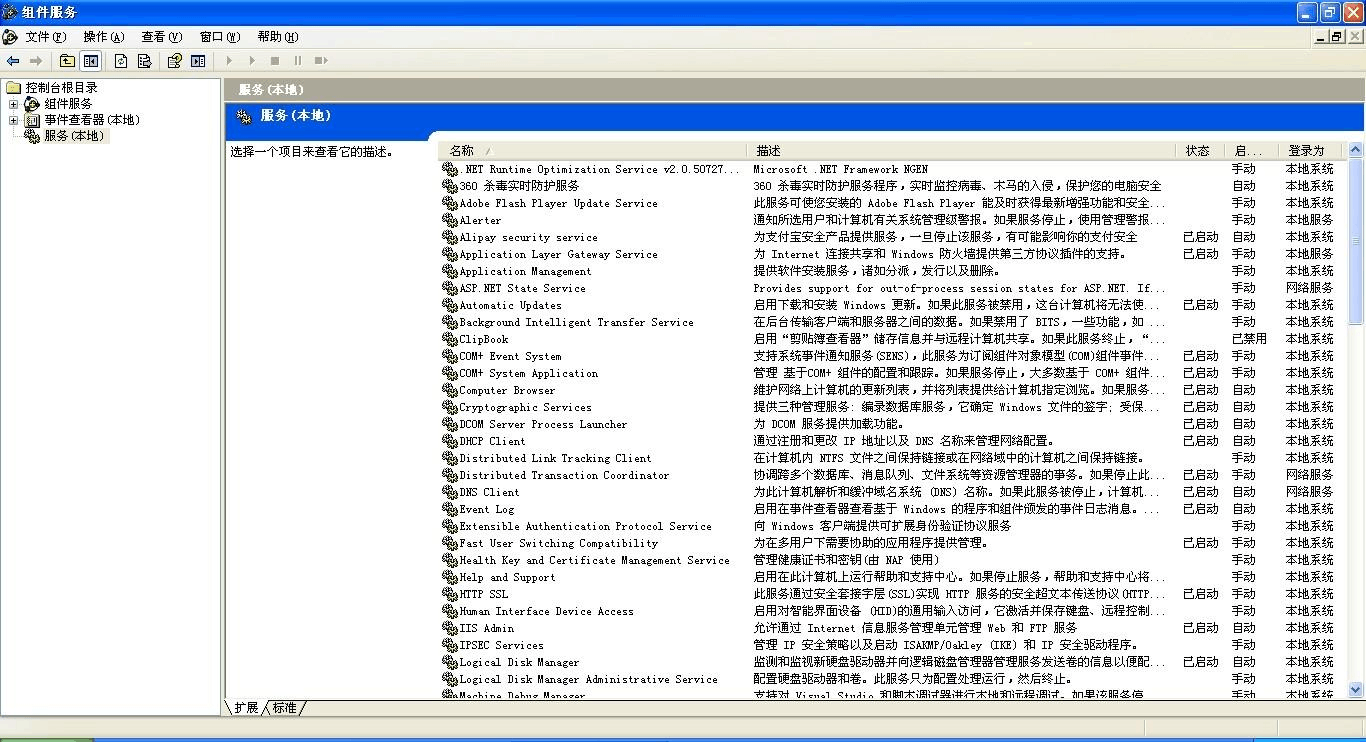
Task: Click the 状态 column header
Action: click(x=1198, y=151)
